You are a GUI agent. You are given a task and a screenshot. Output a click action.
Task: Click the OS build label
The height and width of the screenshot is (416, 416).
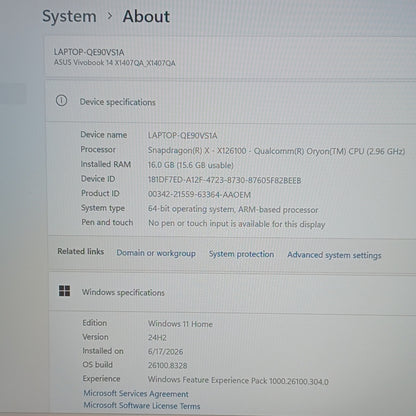97,365
